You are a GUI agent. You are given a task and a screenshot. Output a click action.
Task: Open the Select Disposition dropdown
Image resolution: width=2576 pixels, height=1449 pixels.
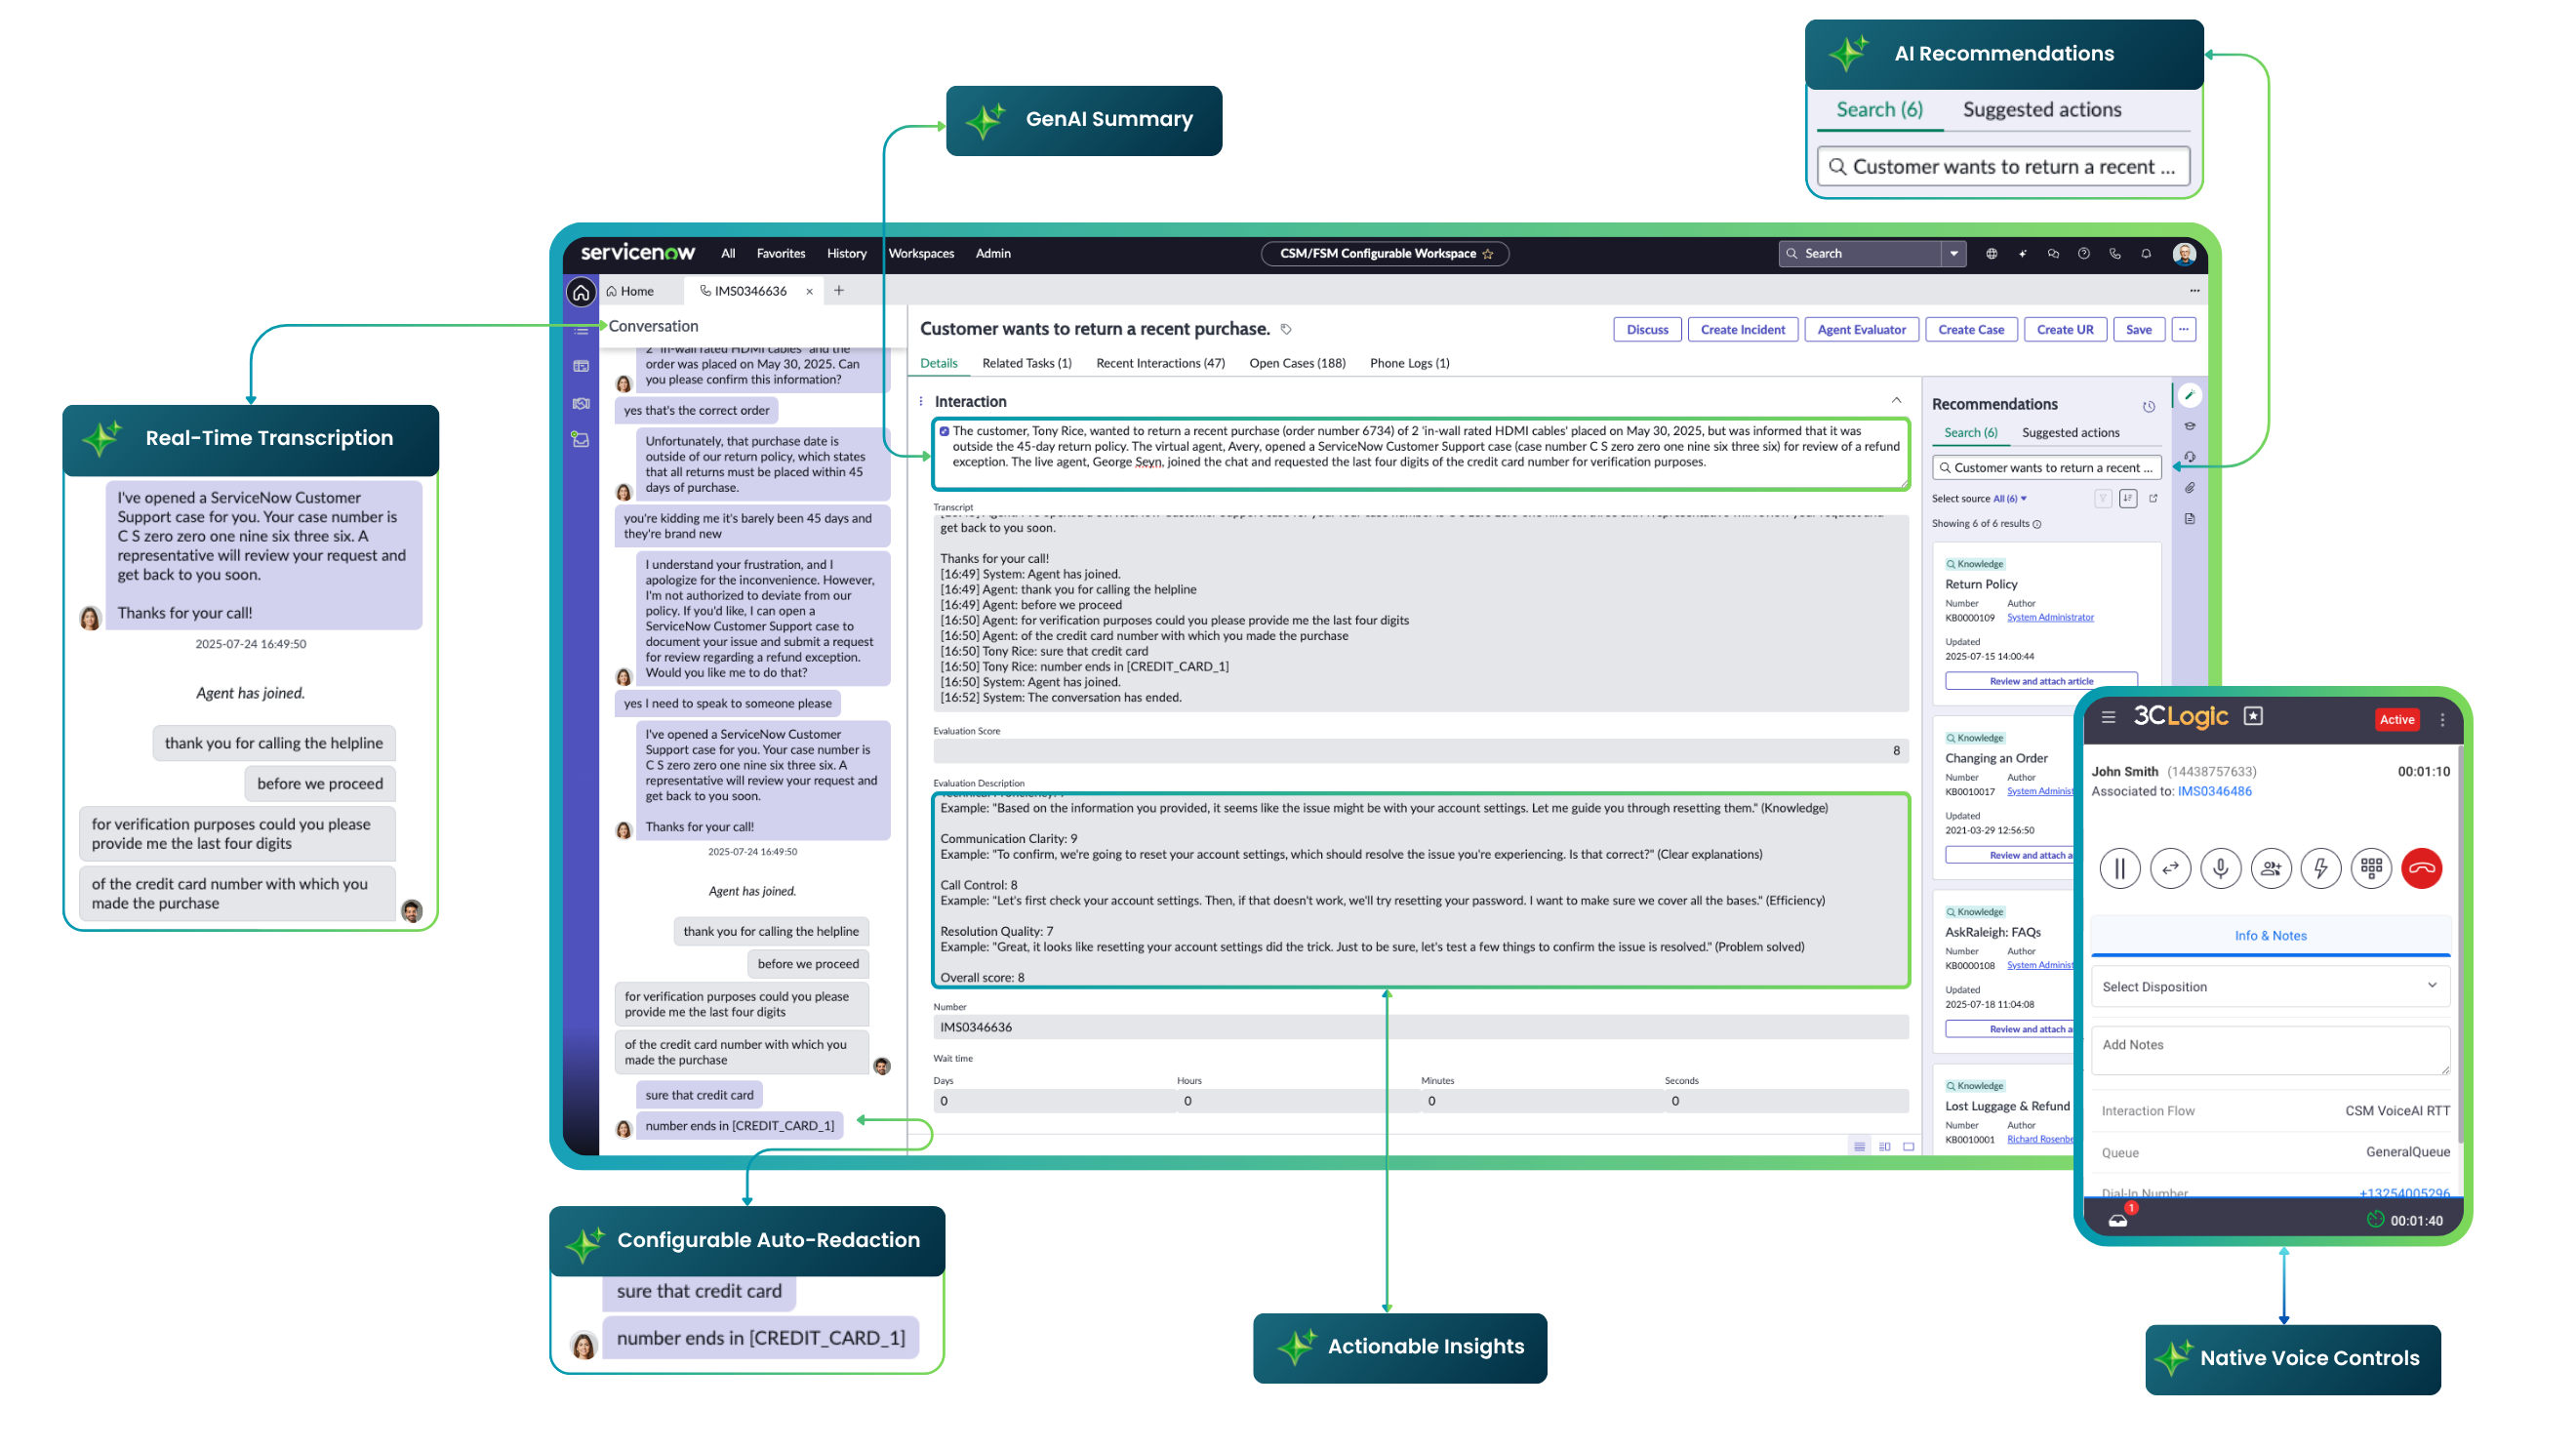[2270, 986]
